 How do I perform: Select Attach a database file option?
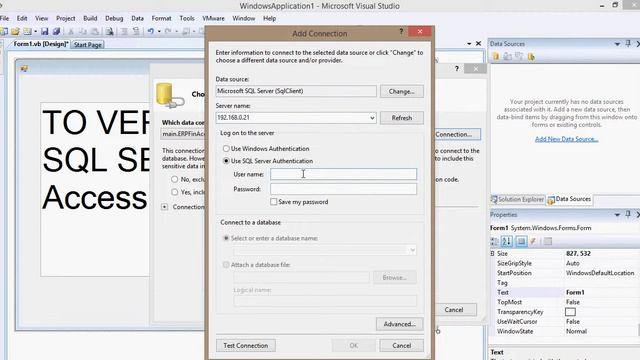(226, 264)
